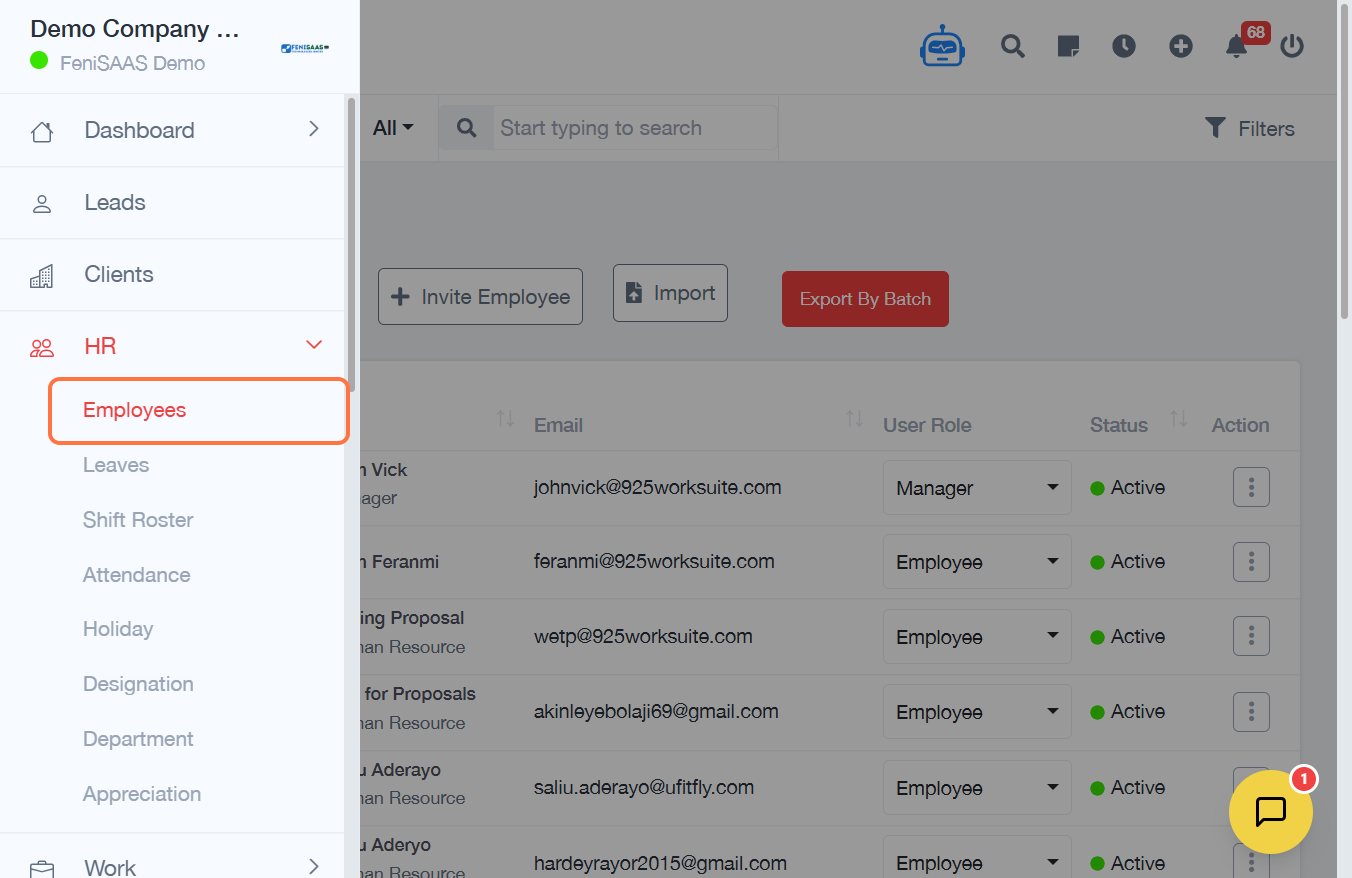Focus the Start typing to search field

(x=635, y=128)
